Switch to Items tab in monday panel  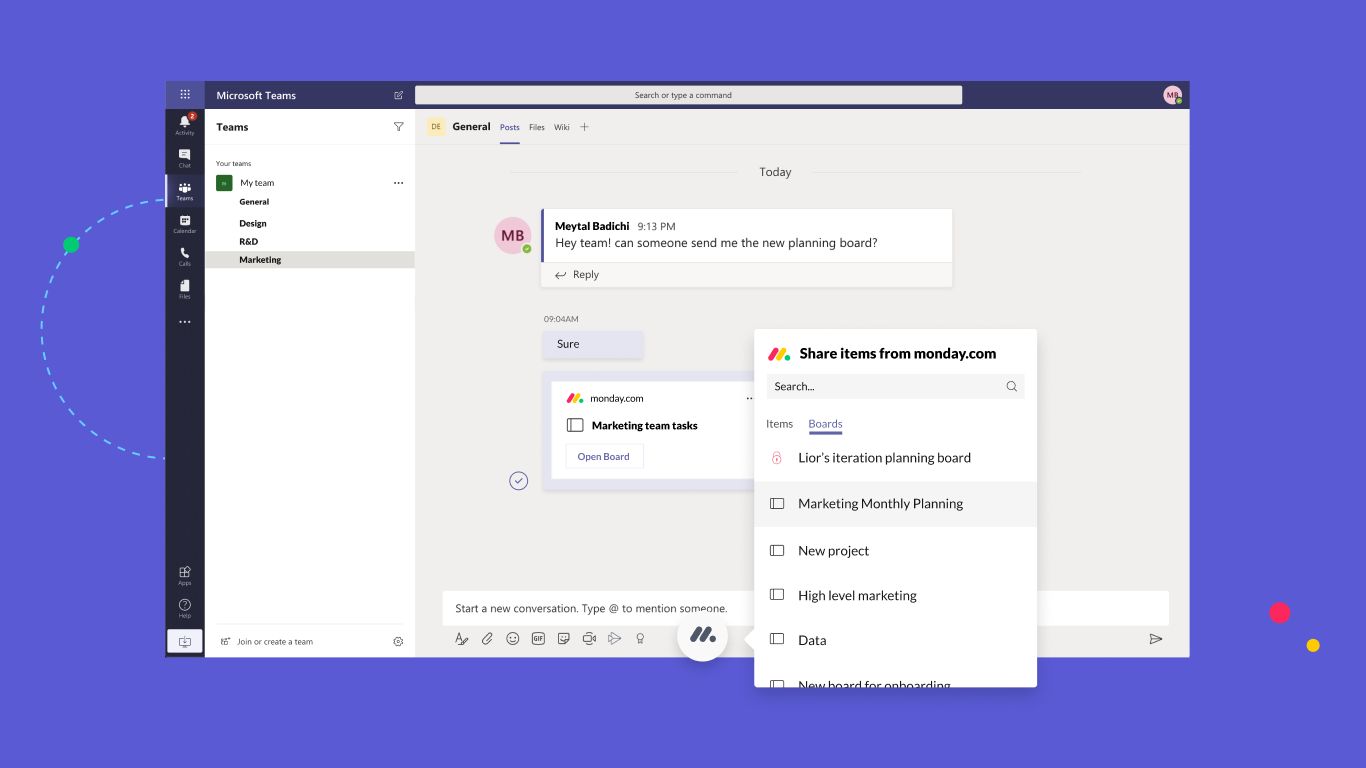(779, 424)
